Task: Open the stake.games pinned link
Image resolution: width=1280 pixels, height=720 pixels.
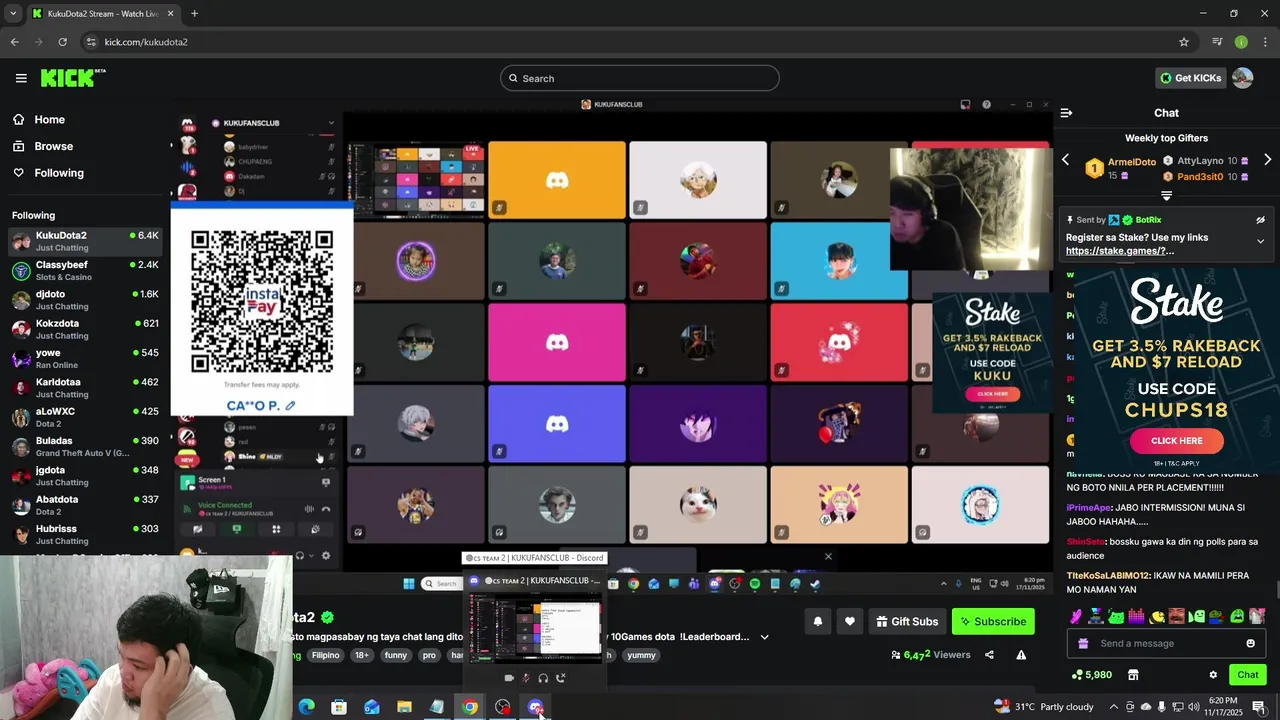Action: click(1120, 251)
